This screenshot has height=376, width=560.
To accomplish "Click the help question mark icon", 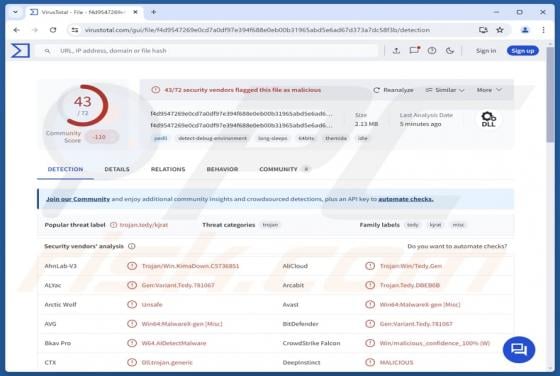I will [x=432, y=51].
